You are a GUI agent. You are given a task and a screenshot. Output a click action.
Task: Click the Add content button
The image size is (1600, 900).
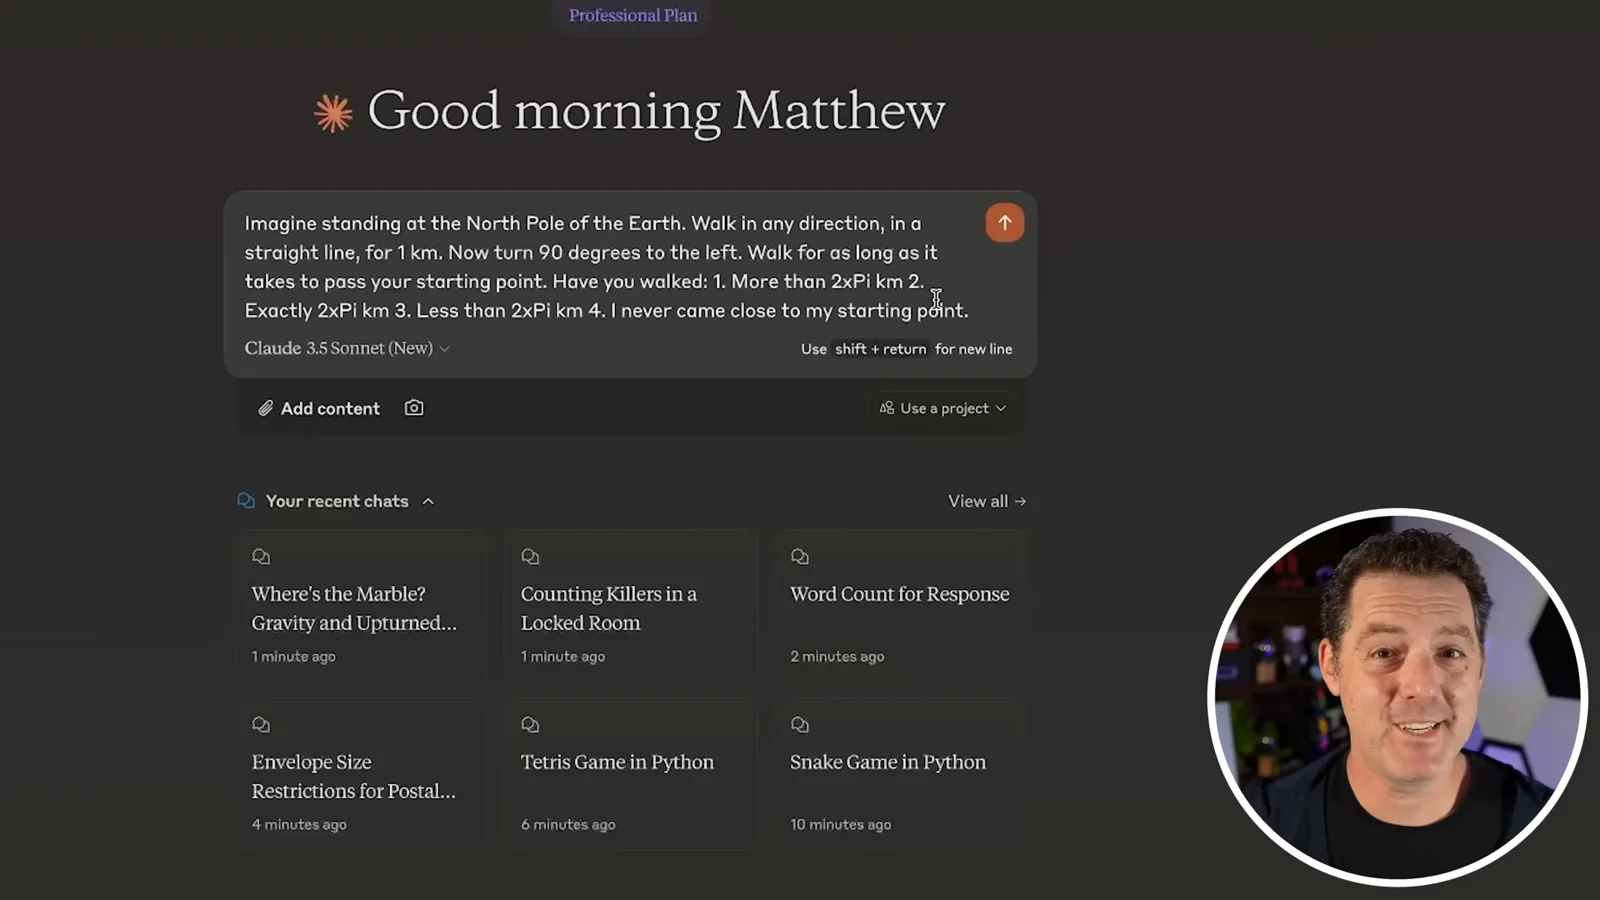319,408
